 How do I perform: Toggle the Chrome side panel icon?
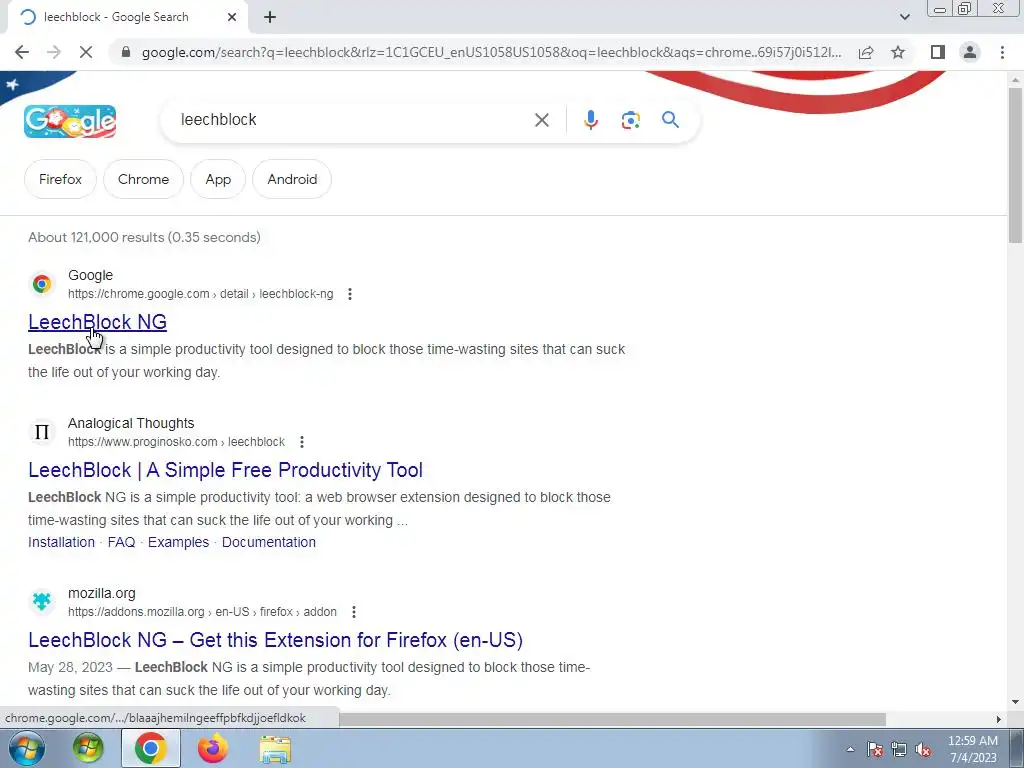938,52
